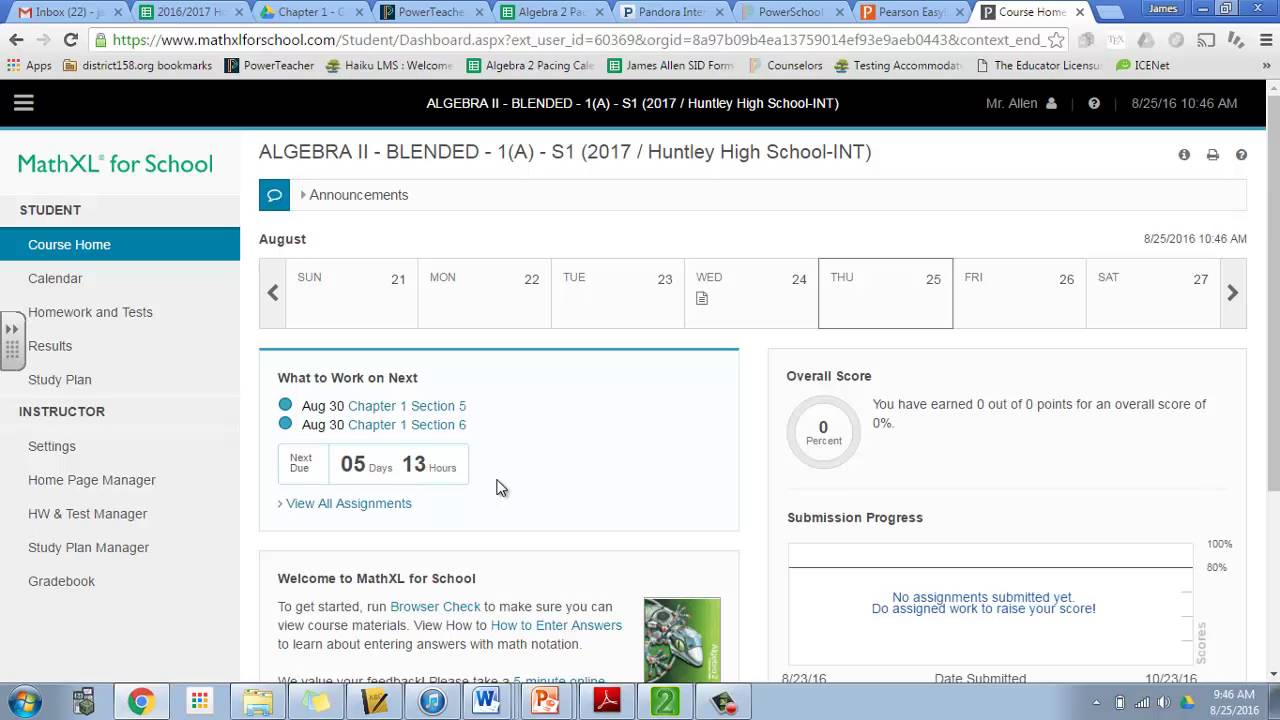Close the Course Home browser tab

point(1080,12)
